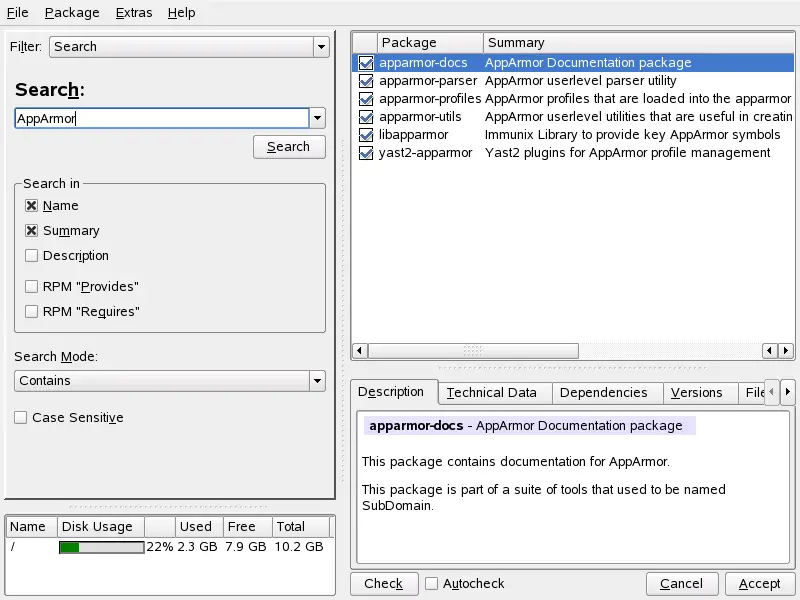
Task: Open the Package menu
Action: [x=72, y=13]
